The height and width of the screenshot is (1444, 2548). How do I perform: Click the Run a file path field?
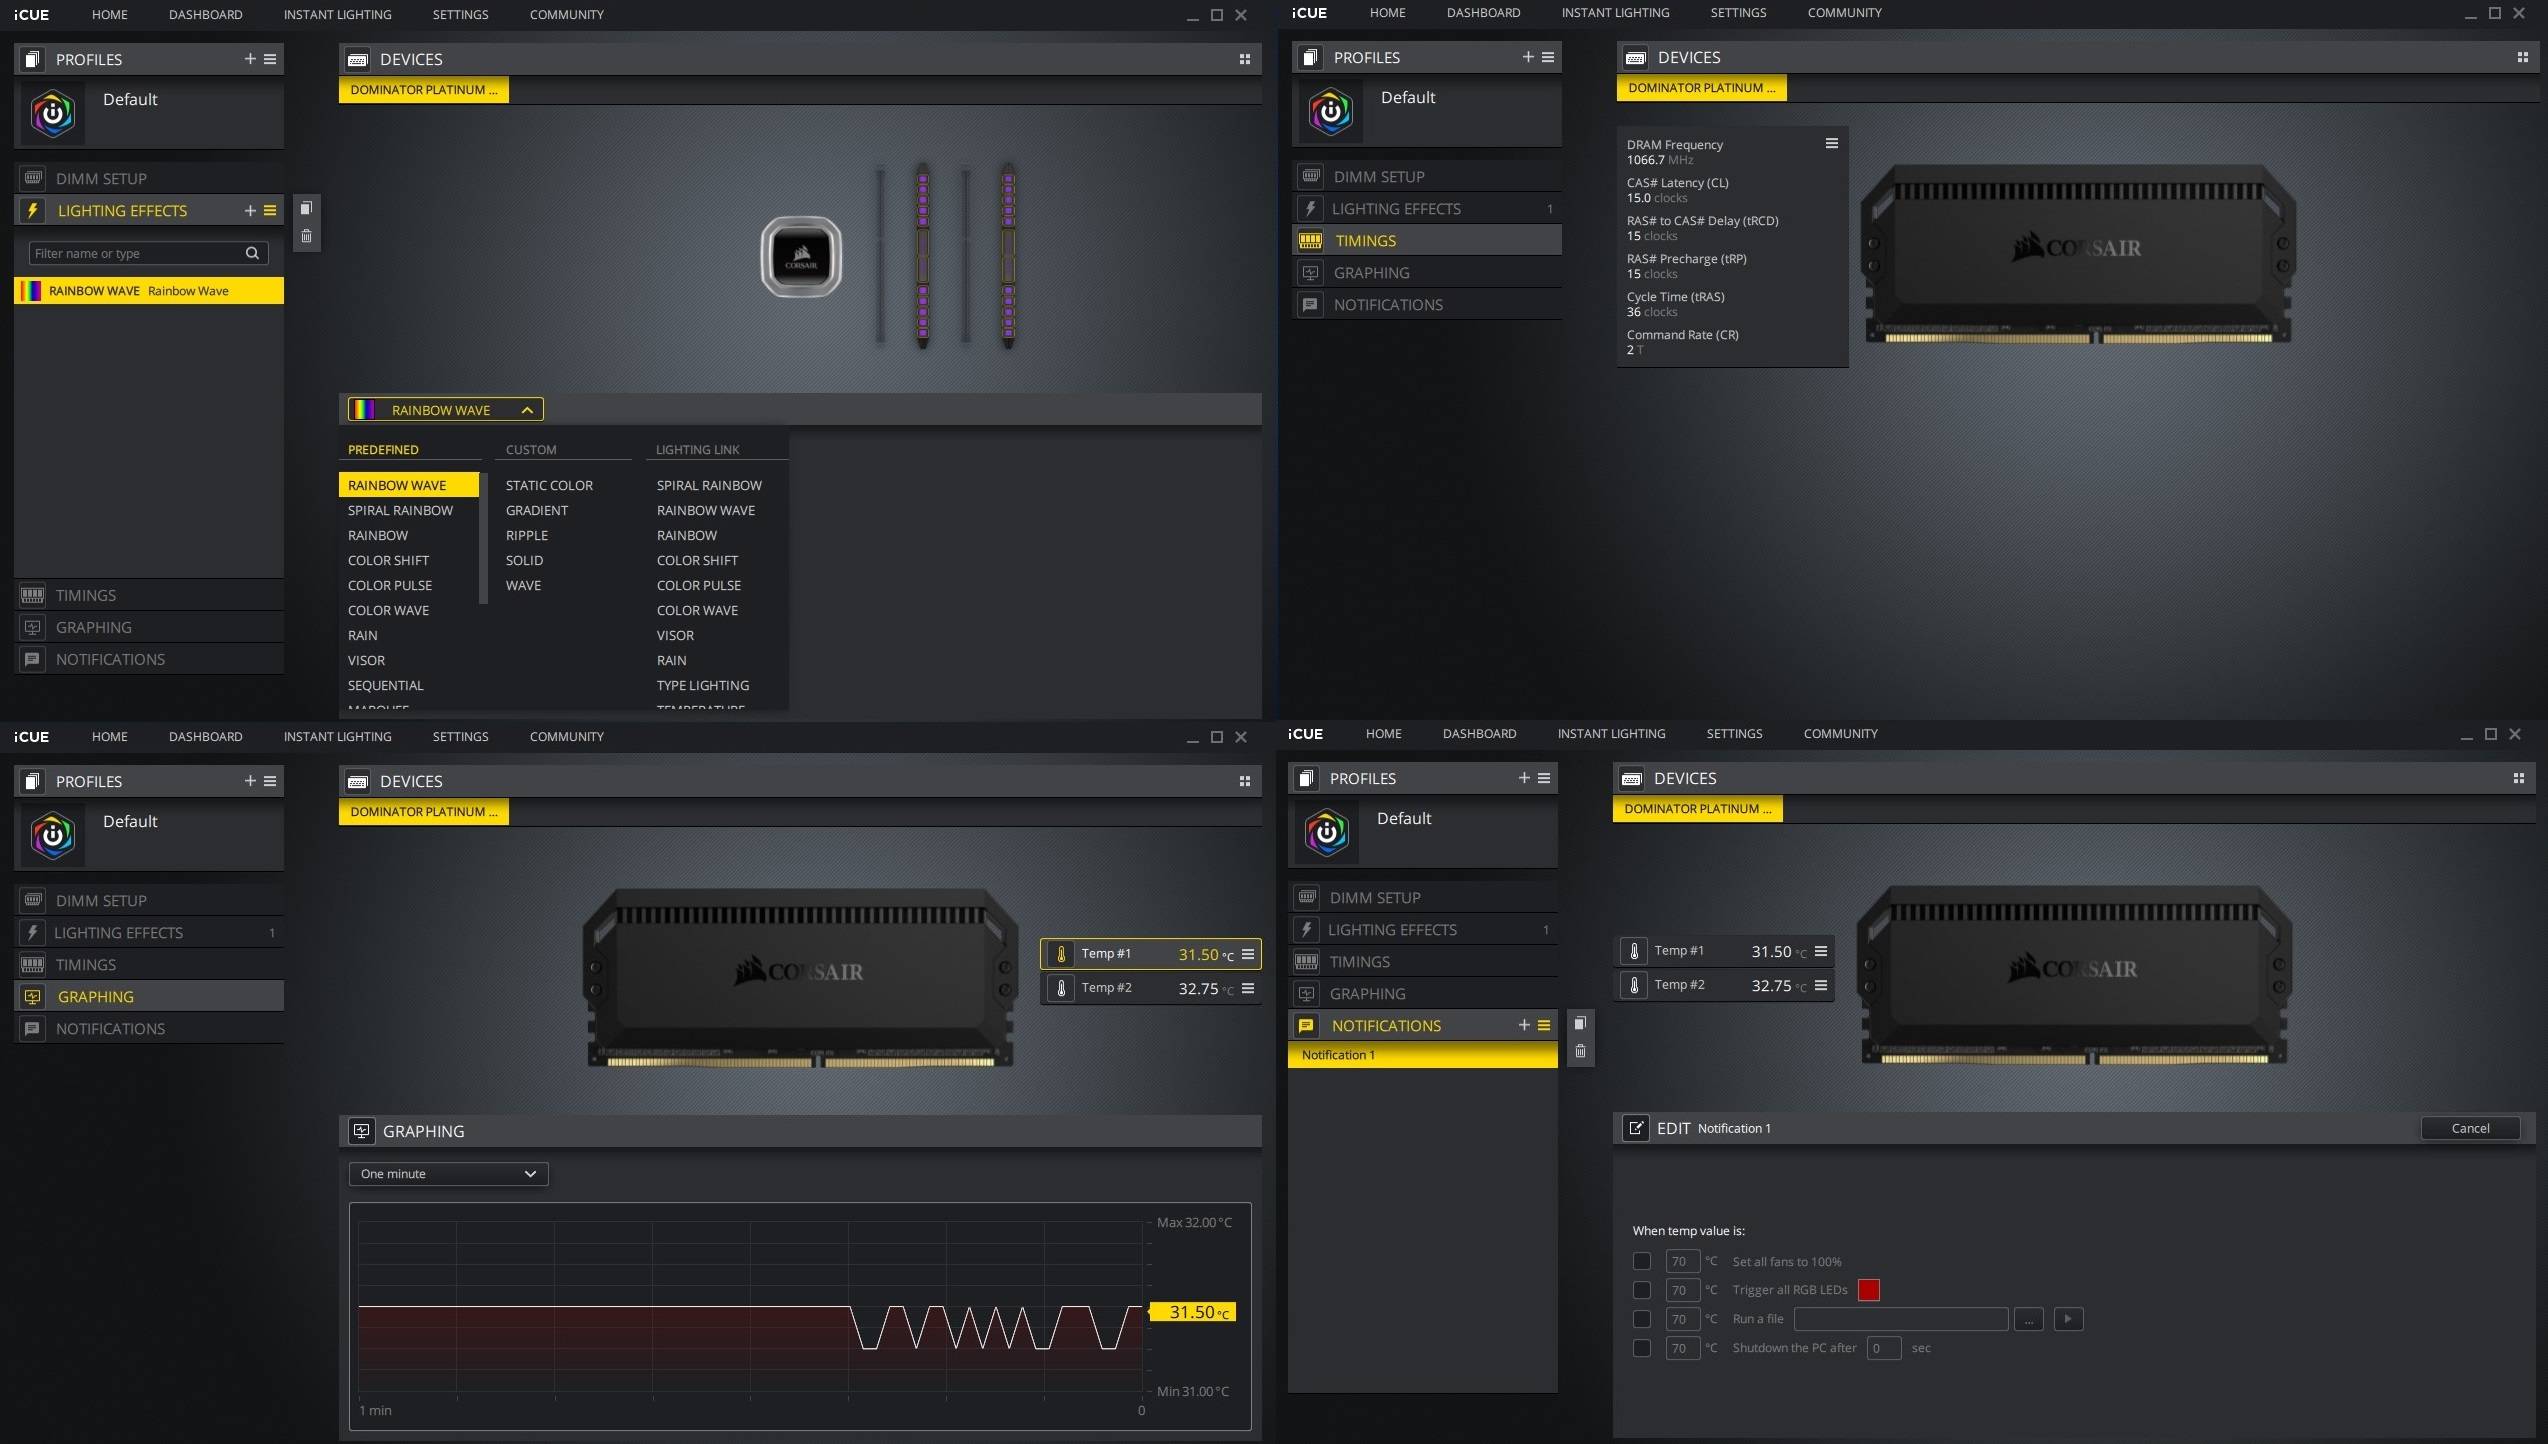pyautogui.click(x=1901, y=1319)
